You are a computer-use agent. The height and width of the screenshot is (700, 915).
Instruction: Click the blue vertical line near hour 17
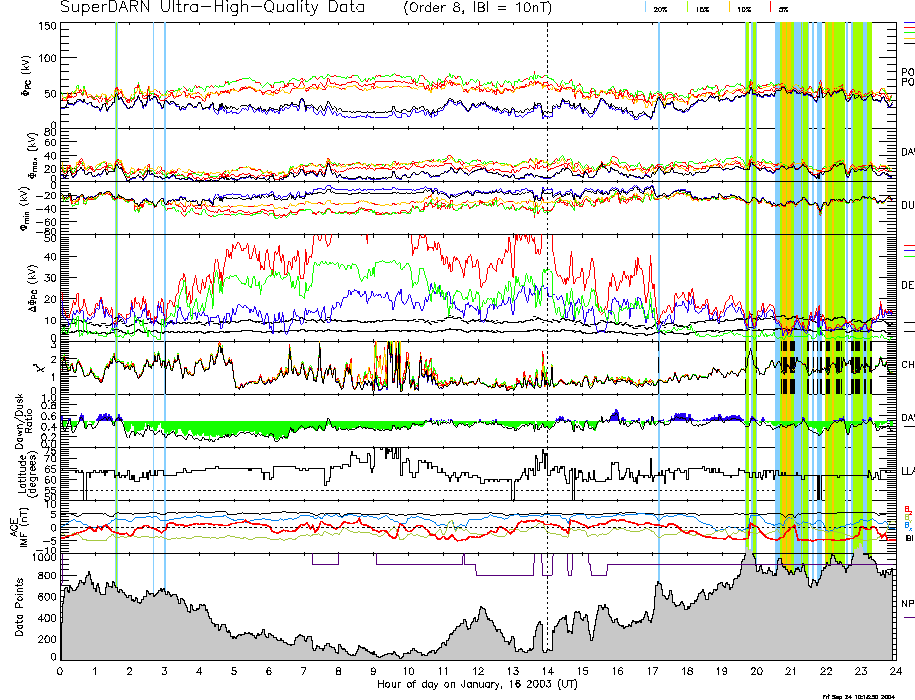click(659, 300)
